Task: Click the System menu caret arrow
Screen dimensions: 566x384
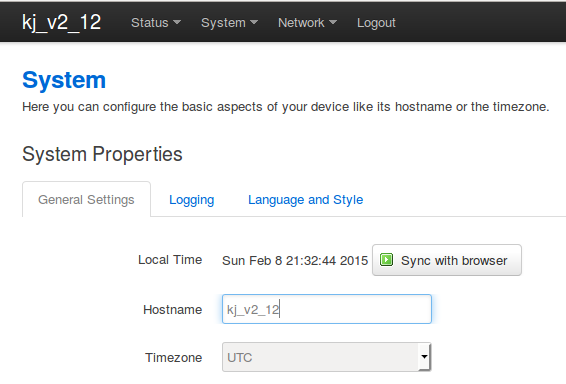Action: coord(254,22)
